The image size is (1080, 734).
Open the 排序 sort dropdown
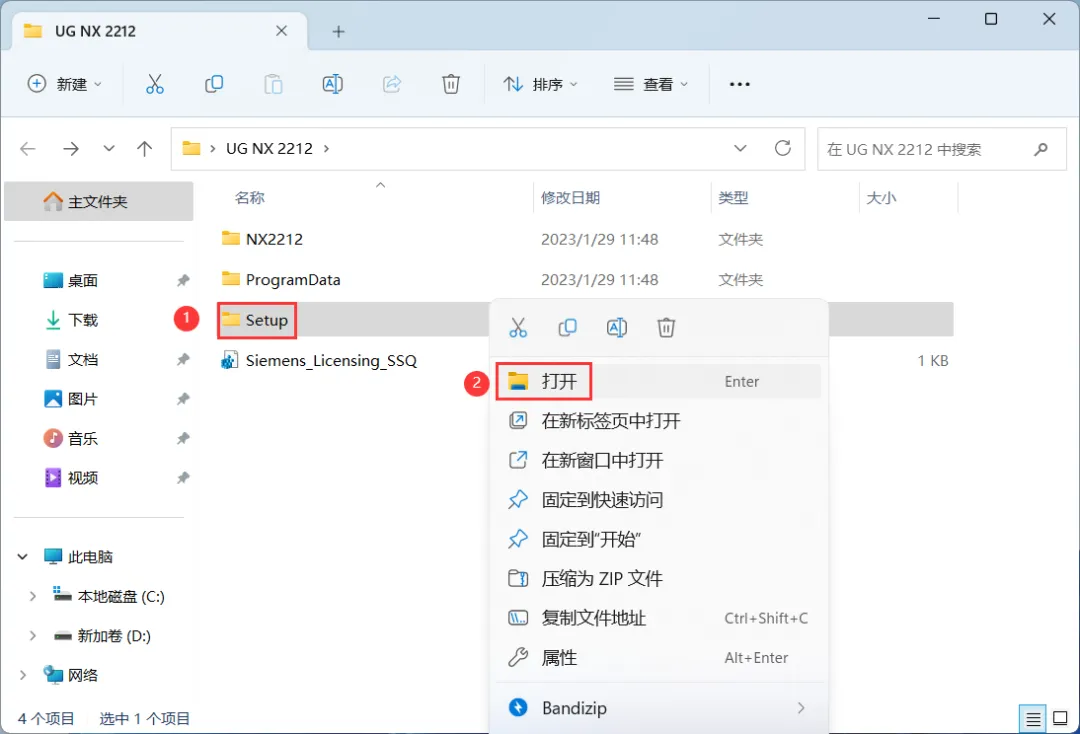(x=541, y=84)
